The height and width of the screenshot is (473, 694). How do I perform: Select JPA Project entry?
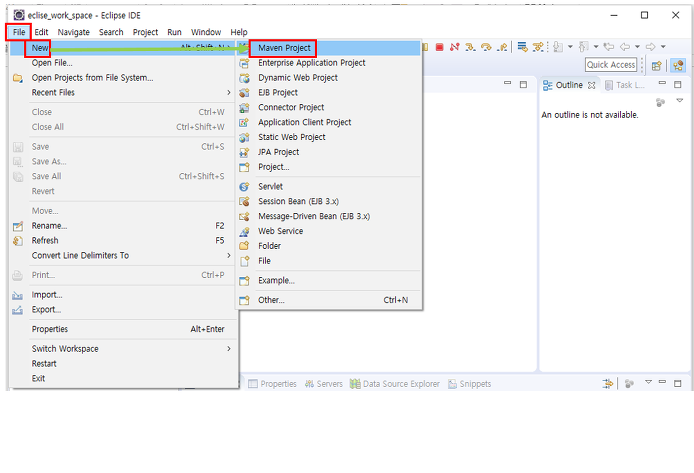(328, 152)
